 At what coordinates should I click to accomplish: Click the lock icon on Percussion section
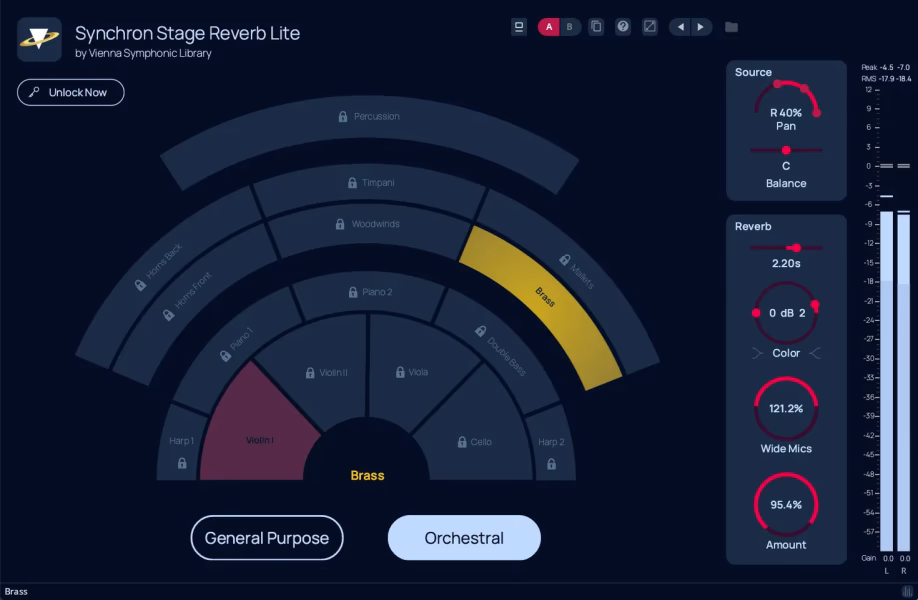pos(343,117)
